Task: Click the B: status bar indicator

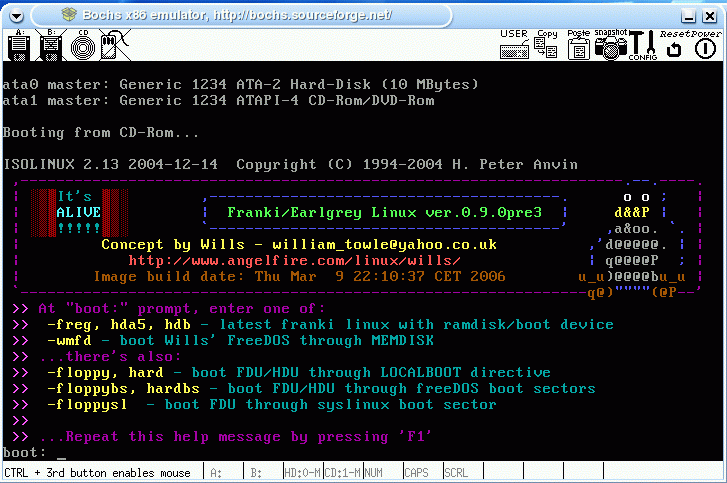Action: (x=256, y=473)
